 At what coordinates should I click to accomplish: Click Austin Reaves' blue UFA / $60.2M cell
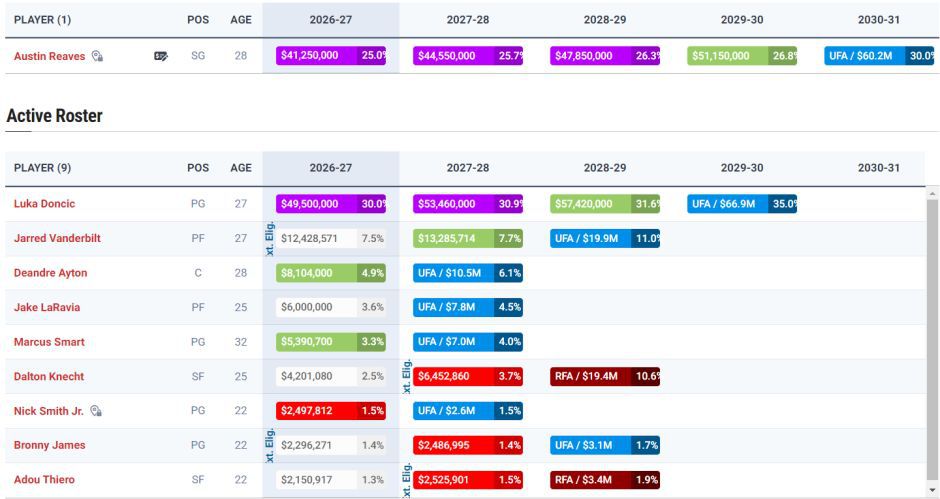click(879, 56)
